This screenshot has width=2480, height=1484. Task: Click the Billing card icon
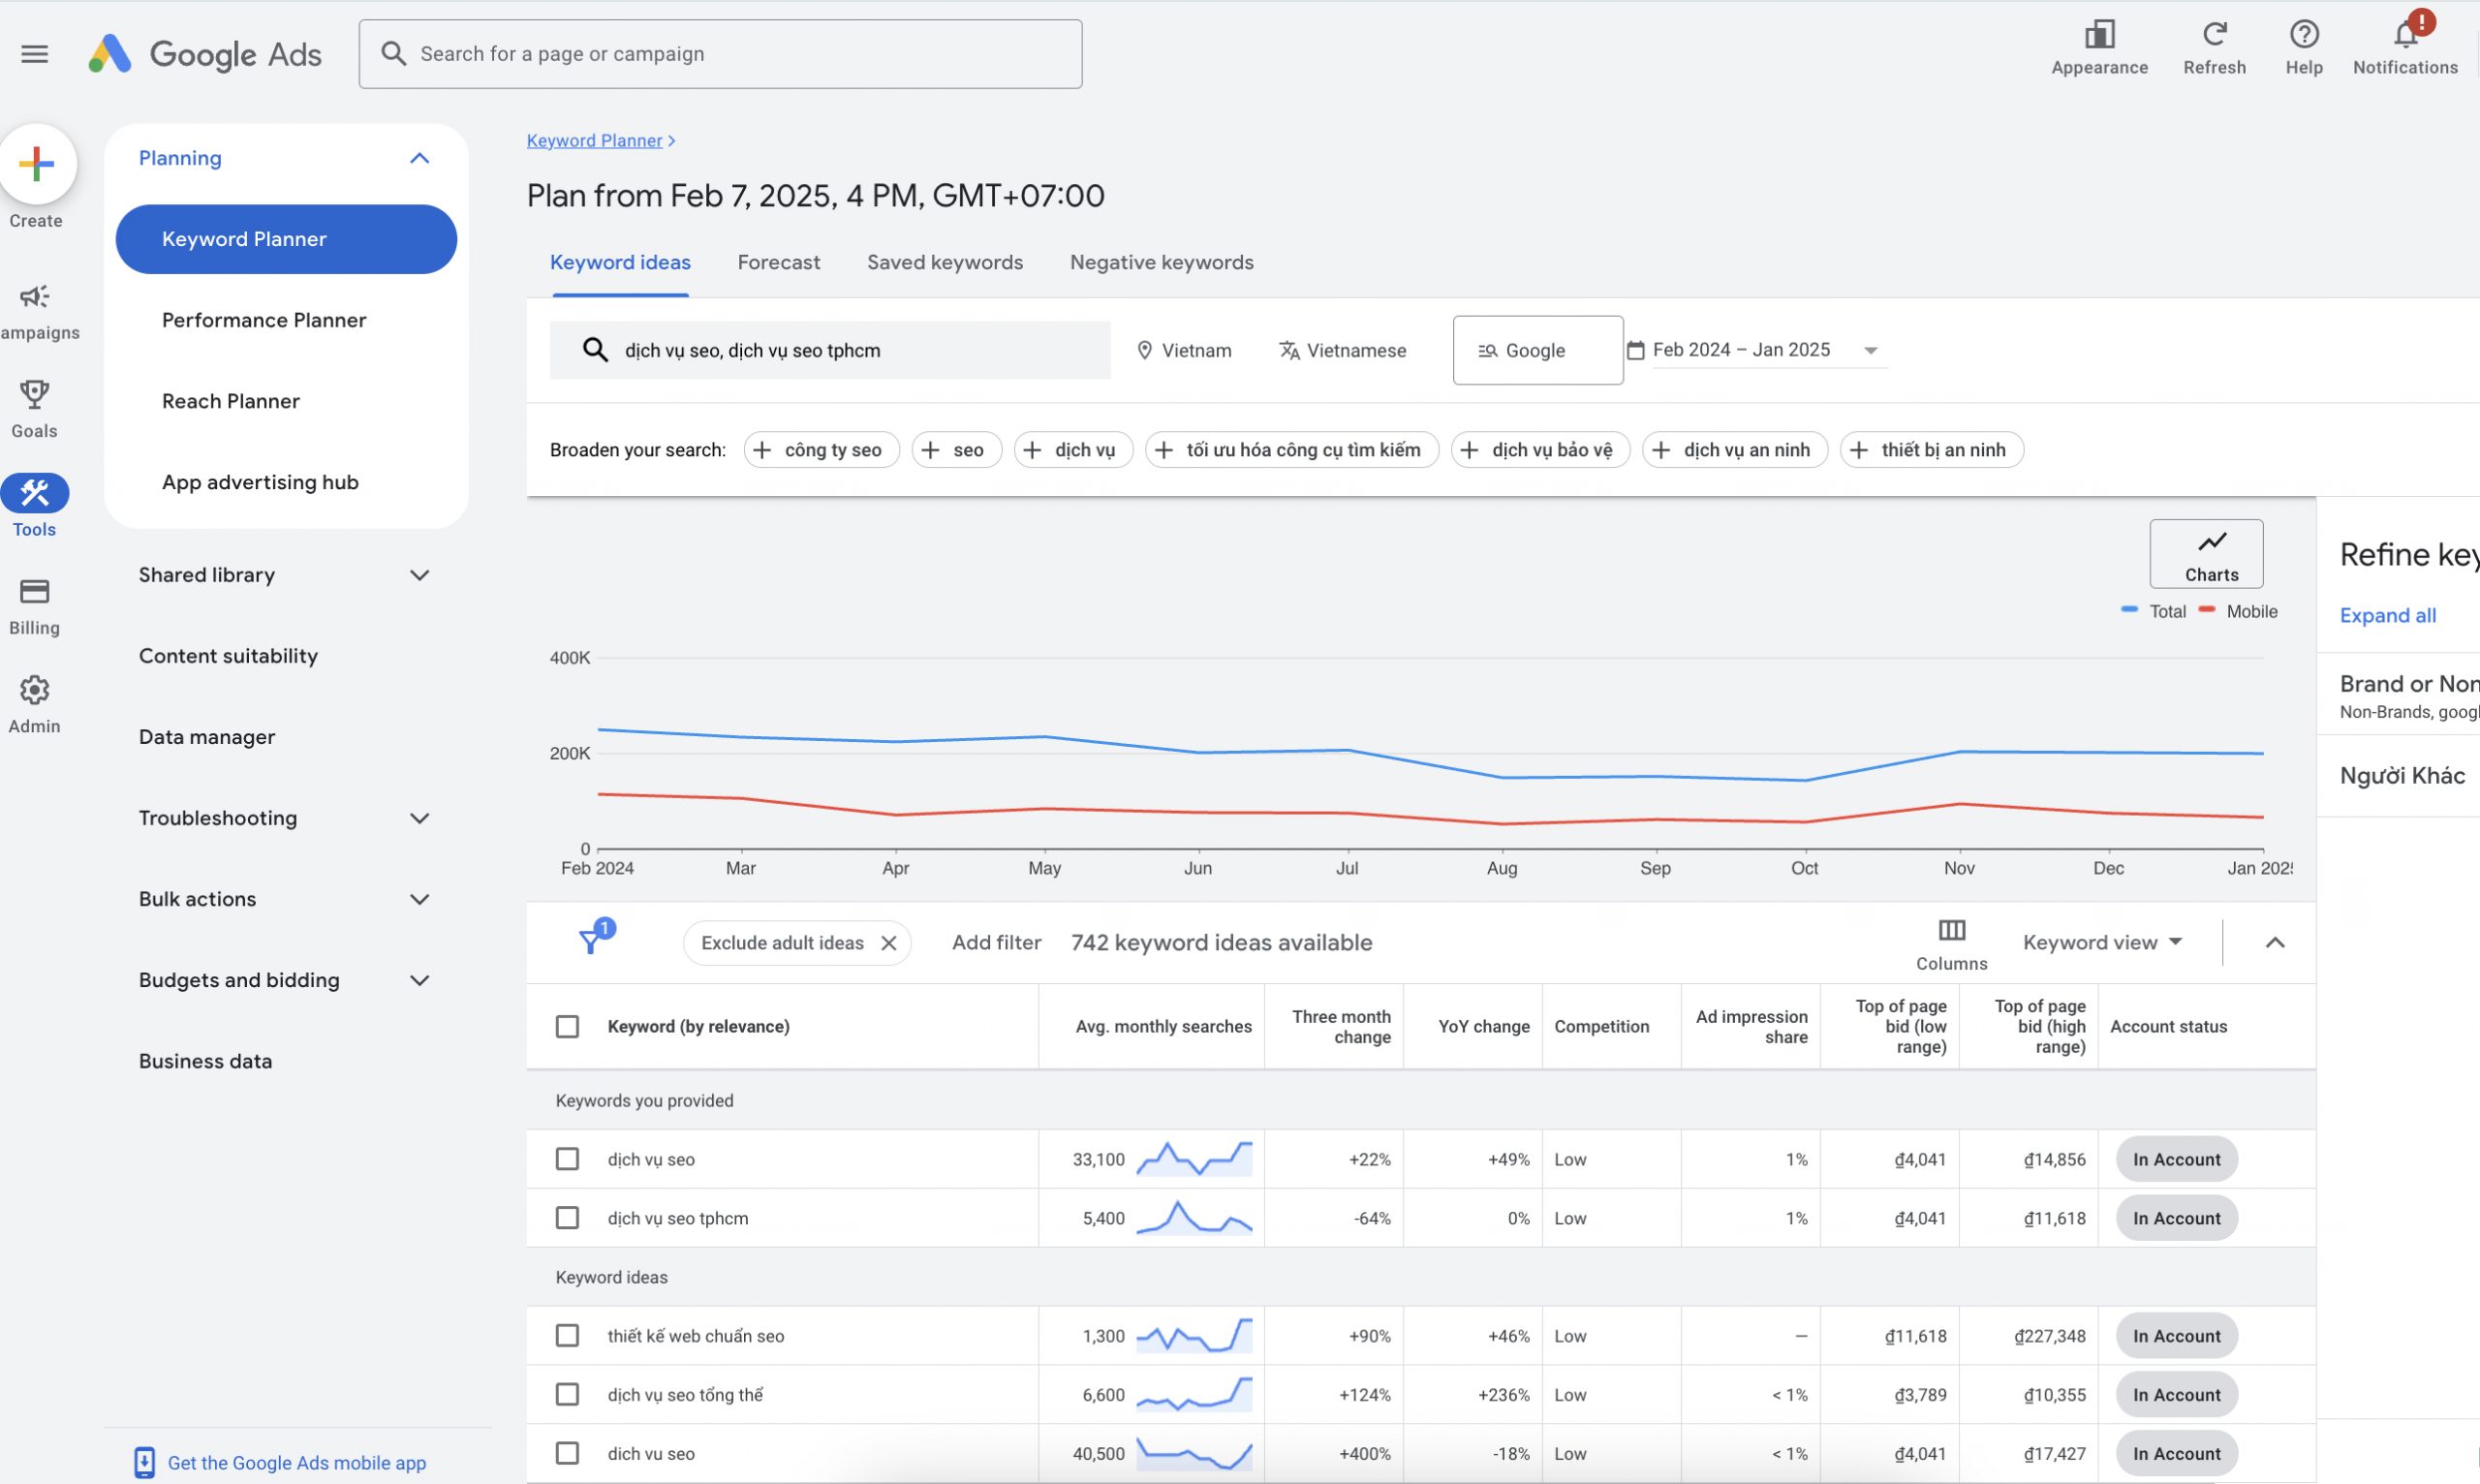[34, 594]
